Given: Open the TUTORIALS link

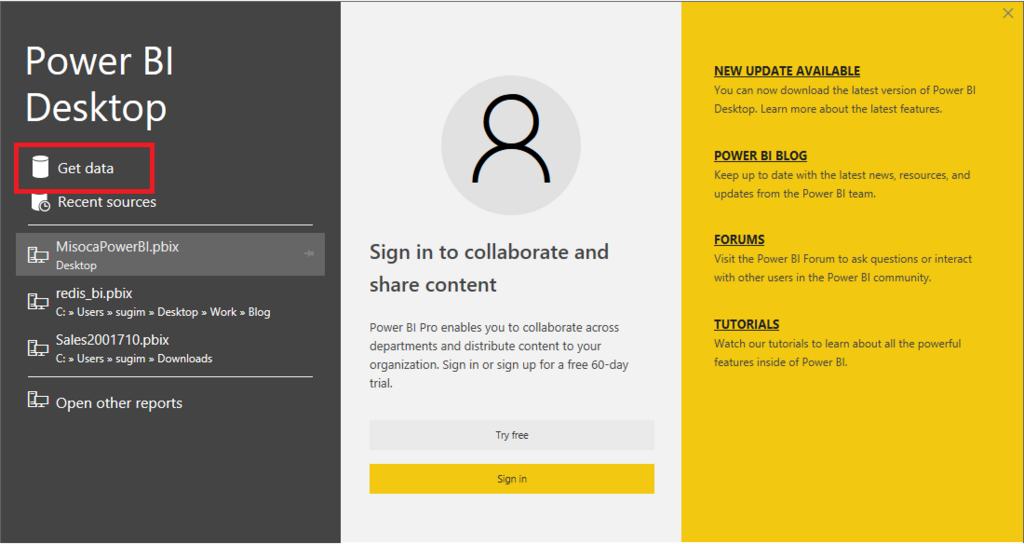Looking at the screenshot, I should (746, 325).
